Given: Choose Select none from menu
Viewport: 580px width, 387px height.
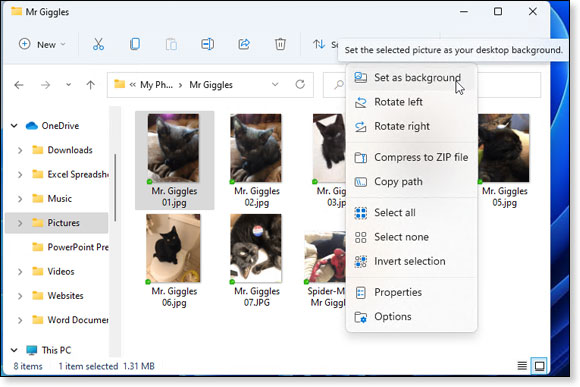Looking at the screenshot, I should 412,237.
